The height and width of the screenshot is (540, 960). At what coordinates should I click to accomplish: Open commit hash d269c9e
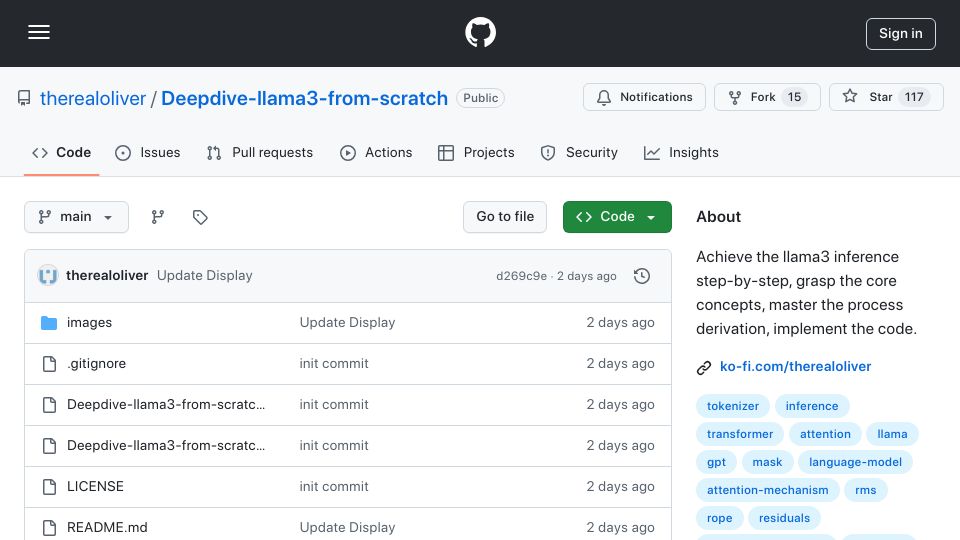click(521, 276)
